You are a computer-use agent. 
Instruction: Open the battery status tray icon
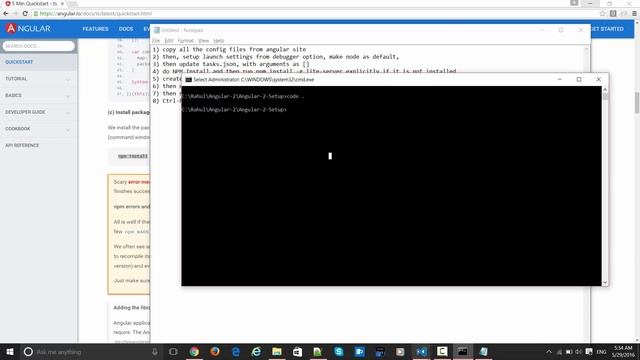(x=569, y=352)
